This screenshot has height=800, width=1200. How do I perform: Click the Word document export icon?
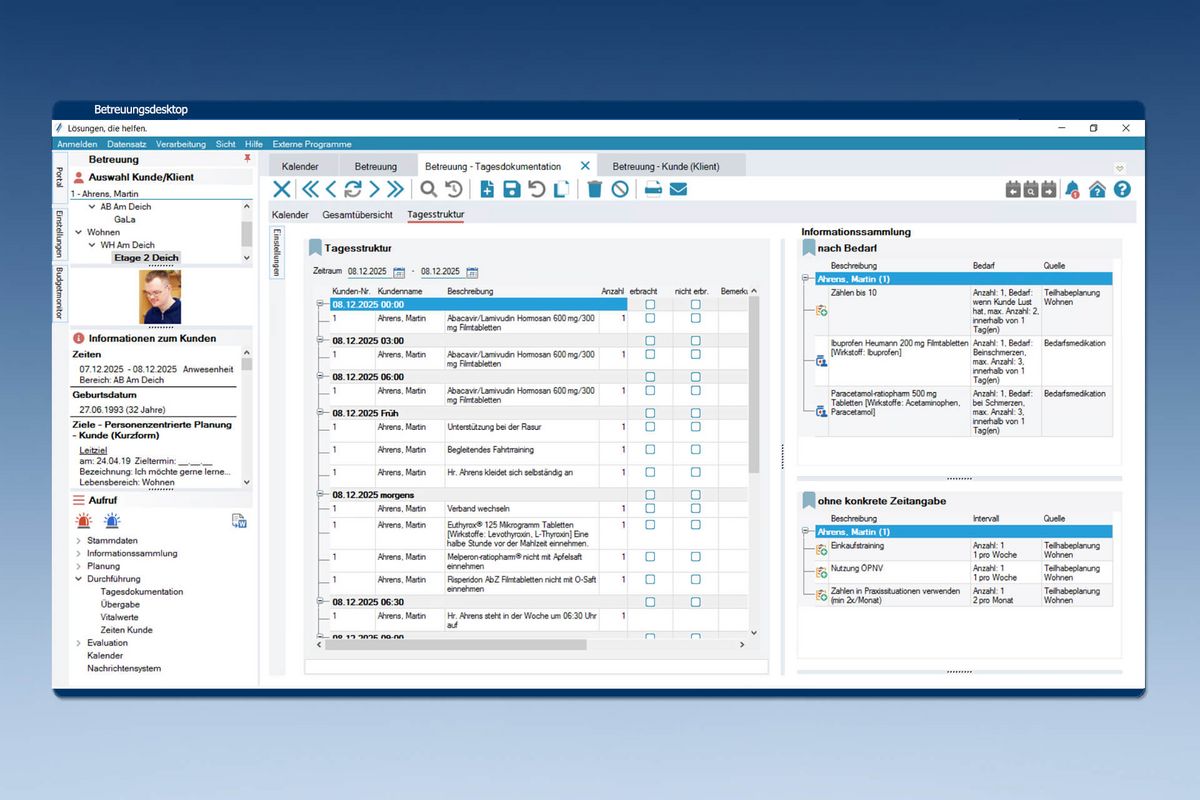coord(239,520)
